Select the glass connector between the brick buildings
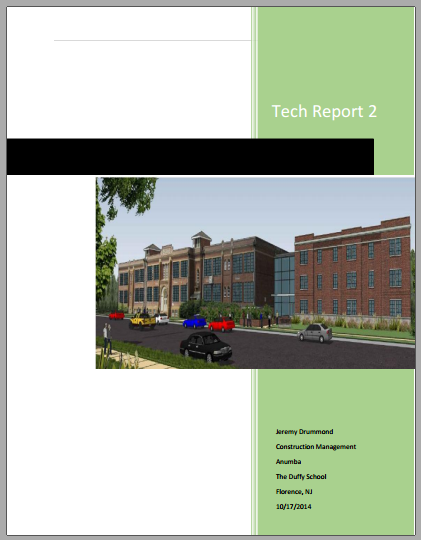This screenshot has width=421, height=540. coord(284,284)
